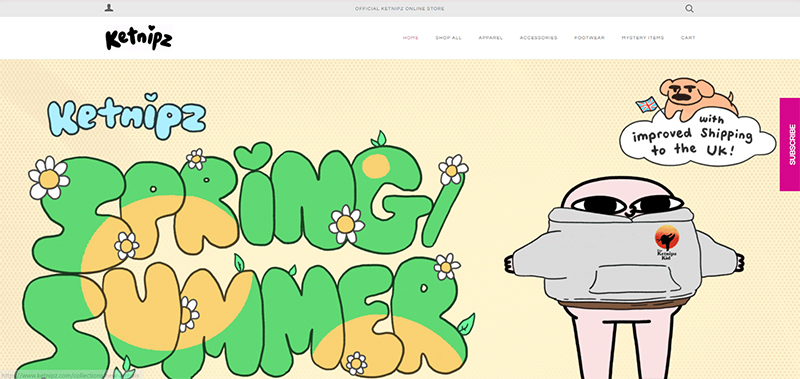Viewport: 800px width, 379px height.
Task: Open the Accessories menu
Action: point(539,38)
